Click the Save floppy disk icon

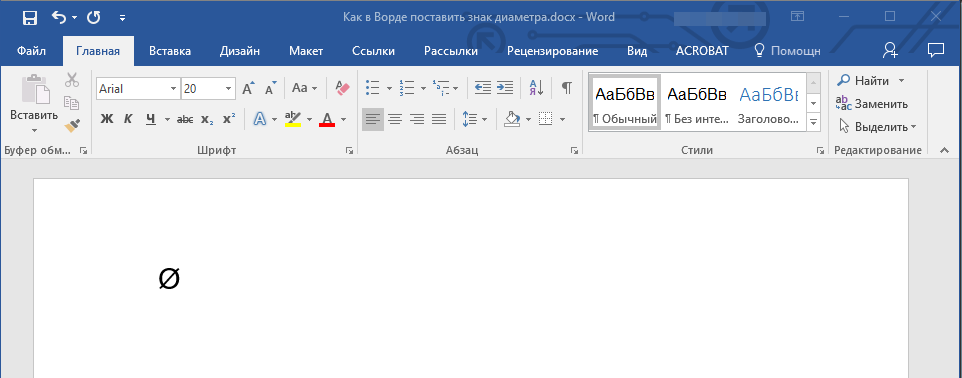tap(29, 18)
